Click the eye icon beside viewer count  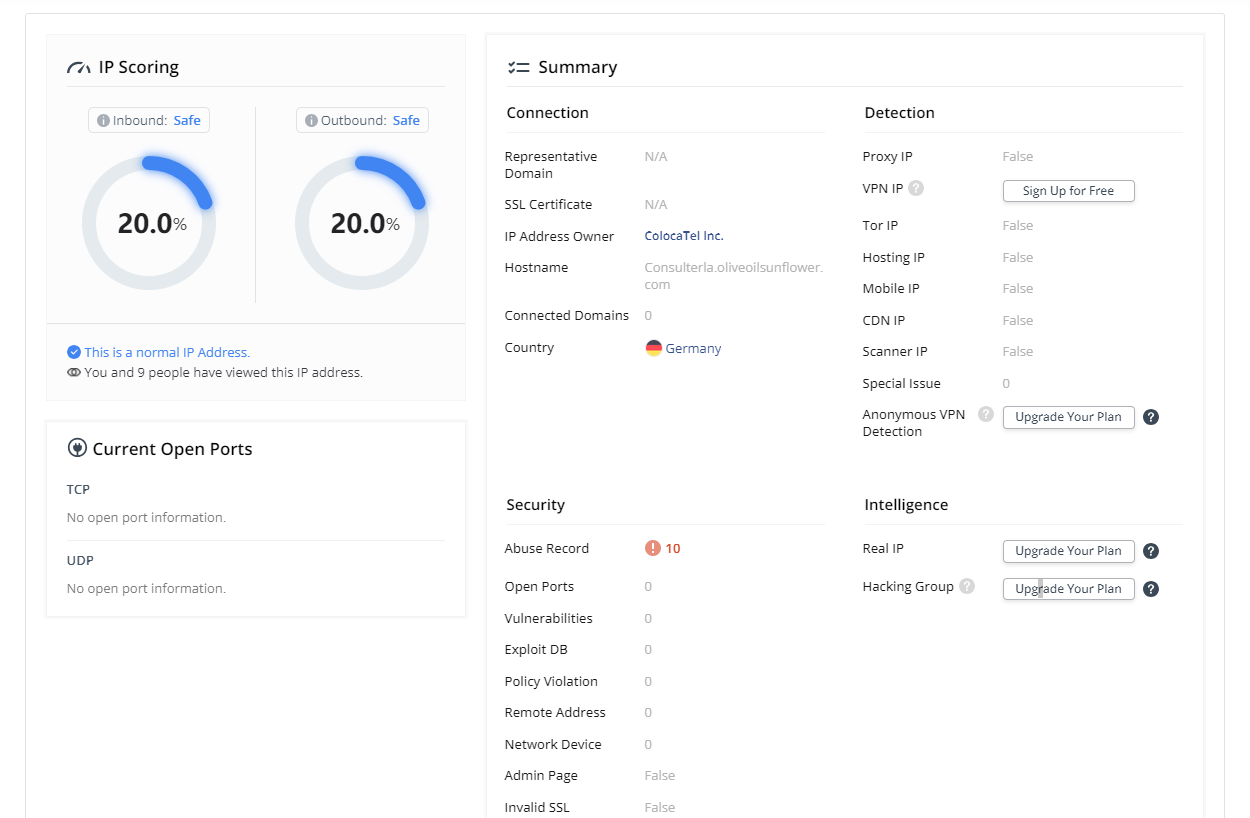click(74, 372)
